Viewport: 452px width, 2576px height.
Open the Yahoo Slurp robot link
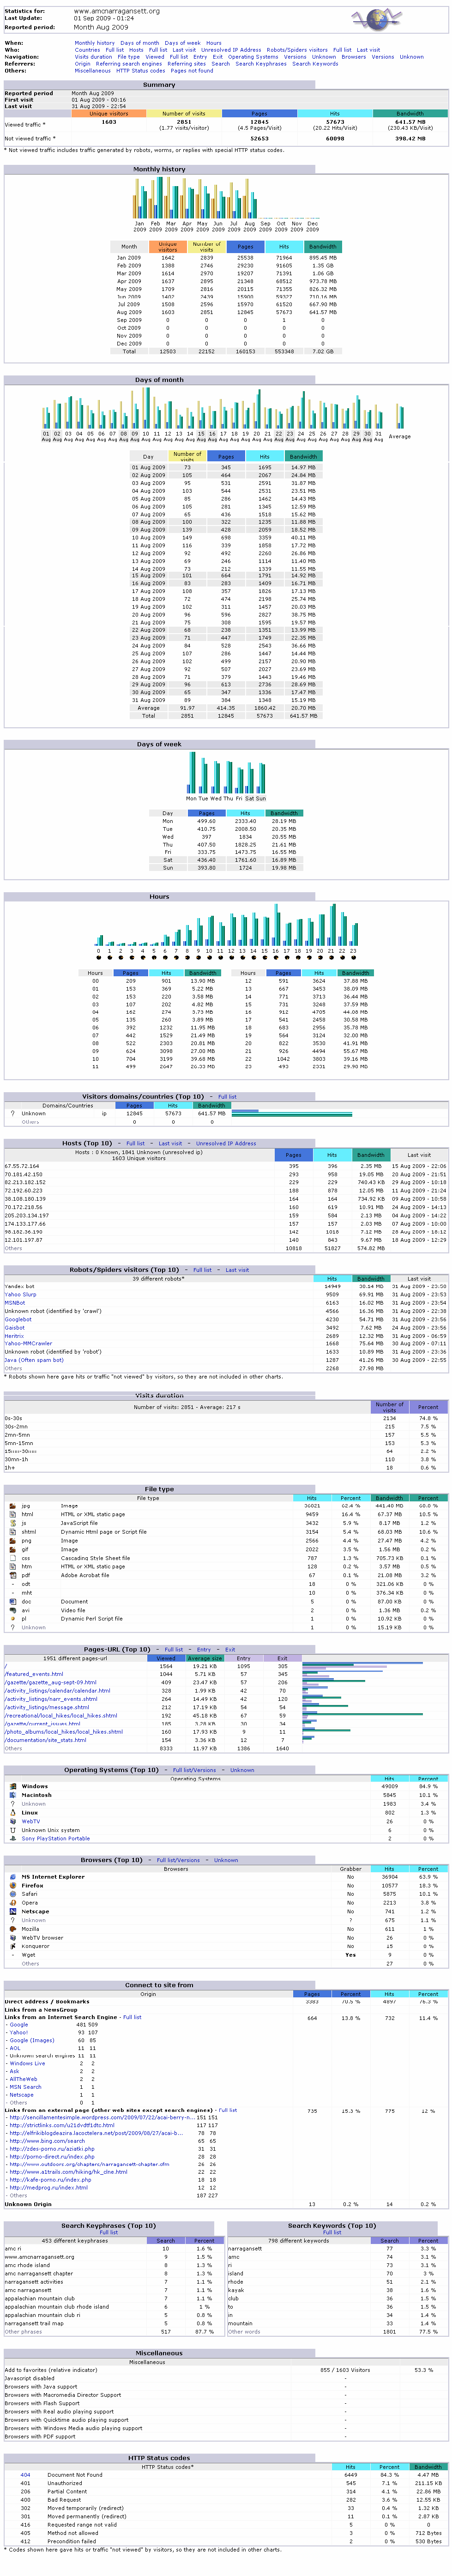click(x=20, y=1295)
